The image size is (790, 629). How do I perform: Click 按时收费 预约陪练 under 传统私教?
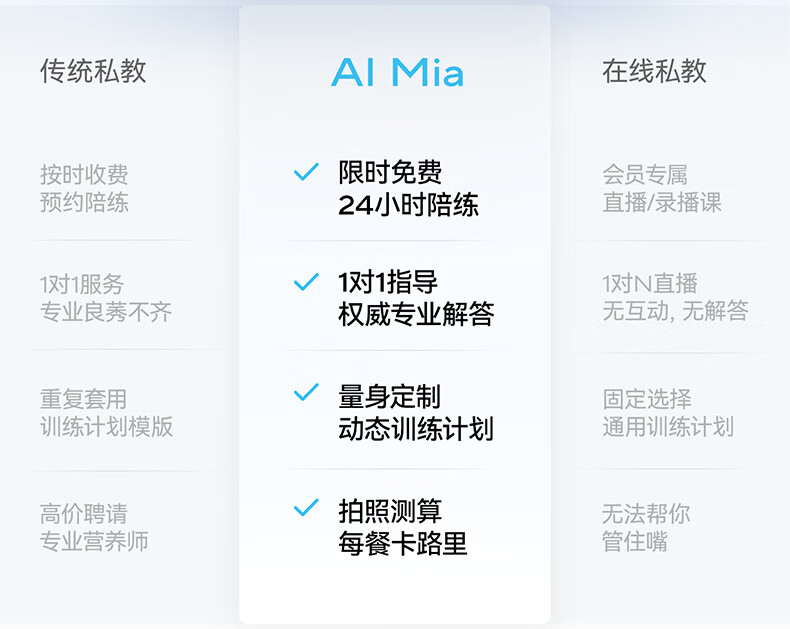tap(84, 189)
